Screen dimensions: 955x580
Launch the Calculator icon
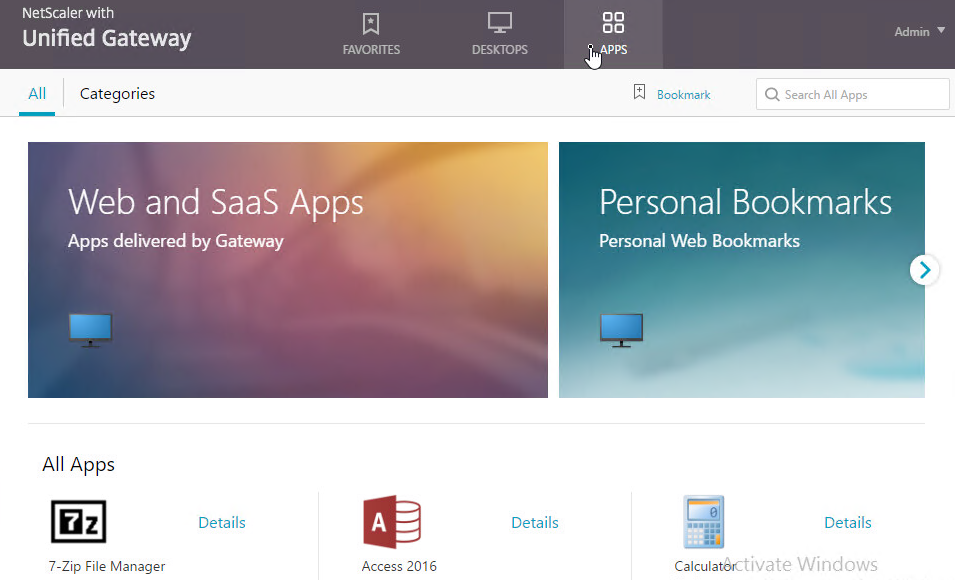(x=703, y=522)
